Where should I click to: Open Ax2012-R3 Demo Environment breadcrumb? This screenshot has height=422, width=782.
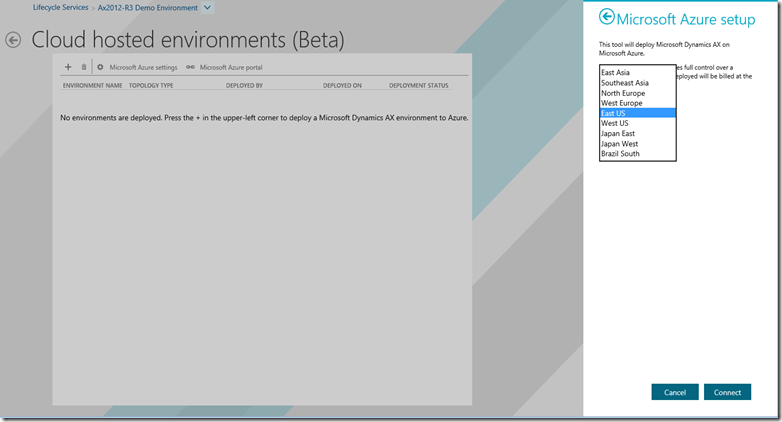(x=148, y=8)
